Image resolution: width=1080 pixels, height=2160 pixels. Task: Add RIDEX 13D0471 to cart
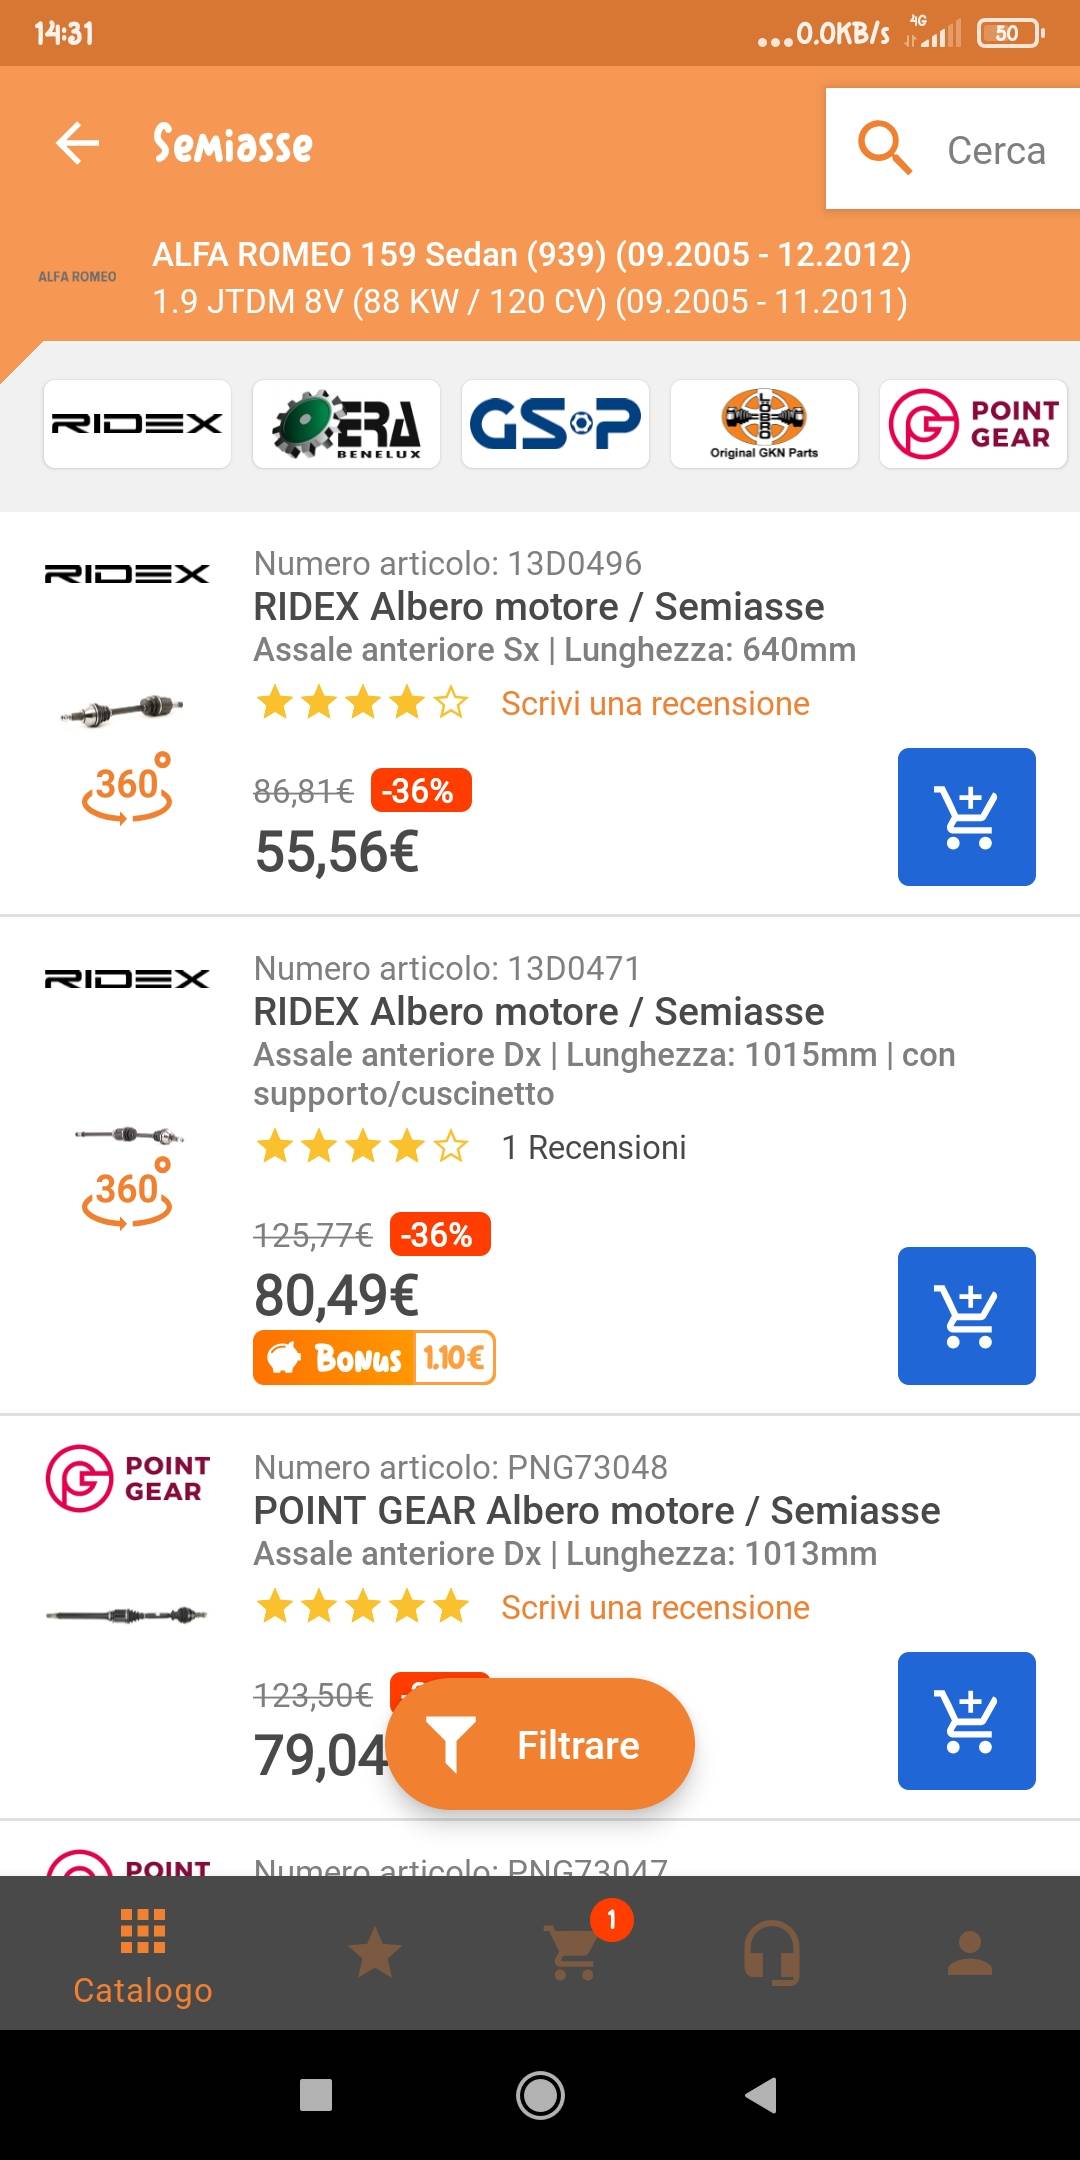(x=966, y=1316)
